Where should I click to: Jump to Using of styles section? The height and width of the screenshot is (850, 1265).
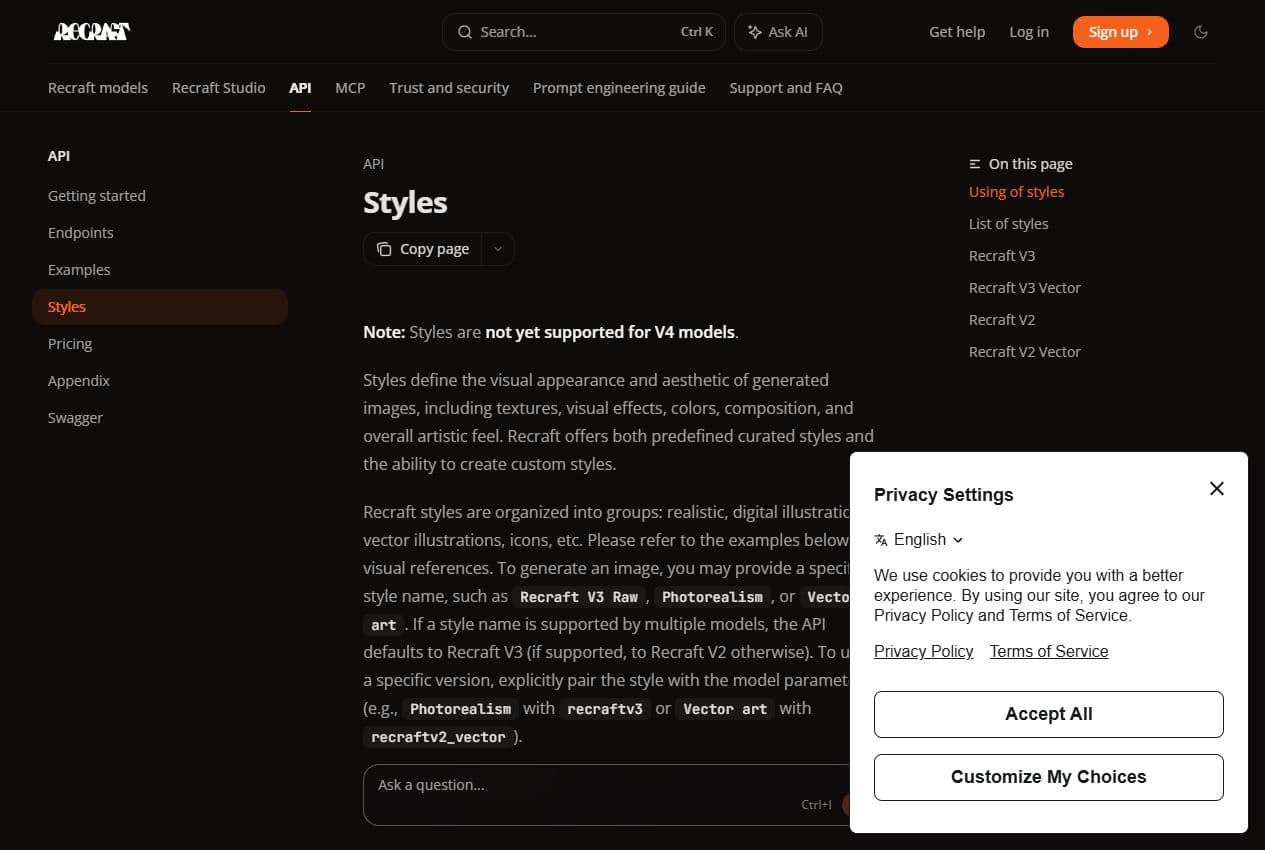tap(1016, 192)
